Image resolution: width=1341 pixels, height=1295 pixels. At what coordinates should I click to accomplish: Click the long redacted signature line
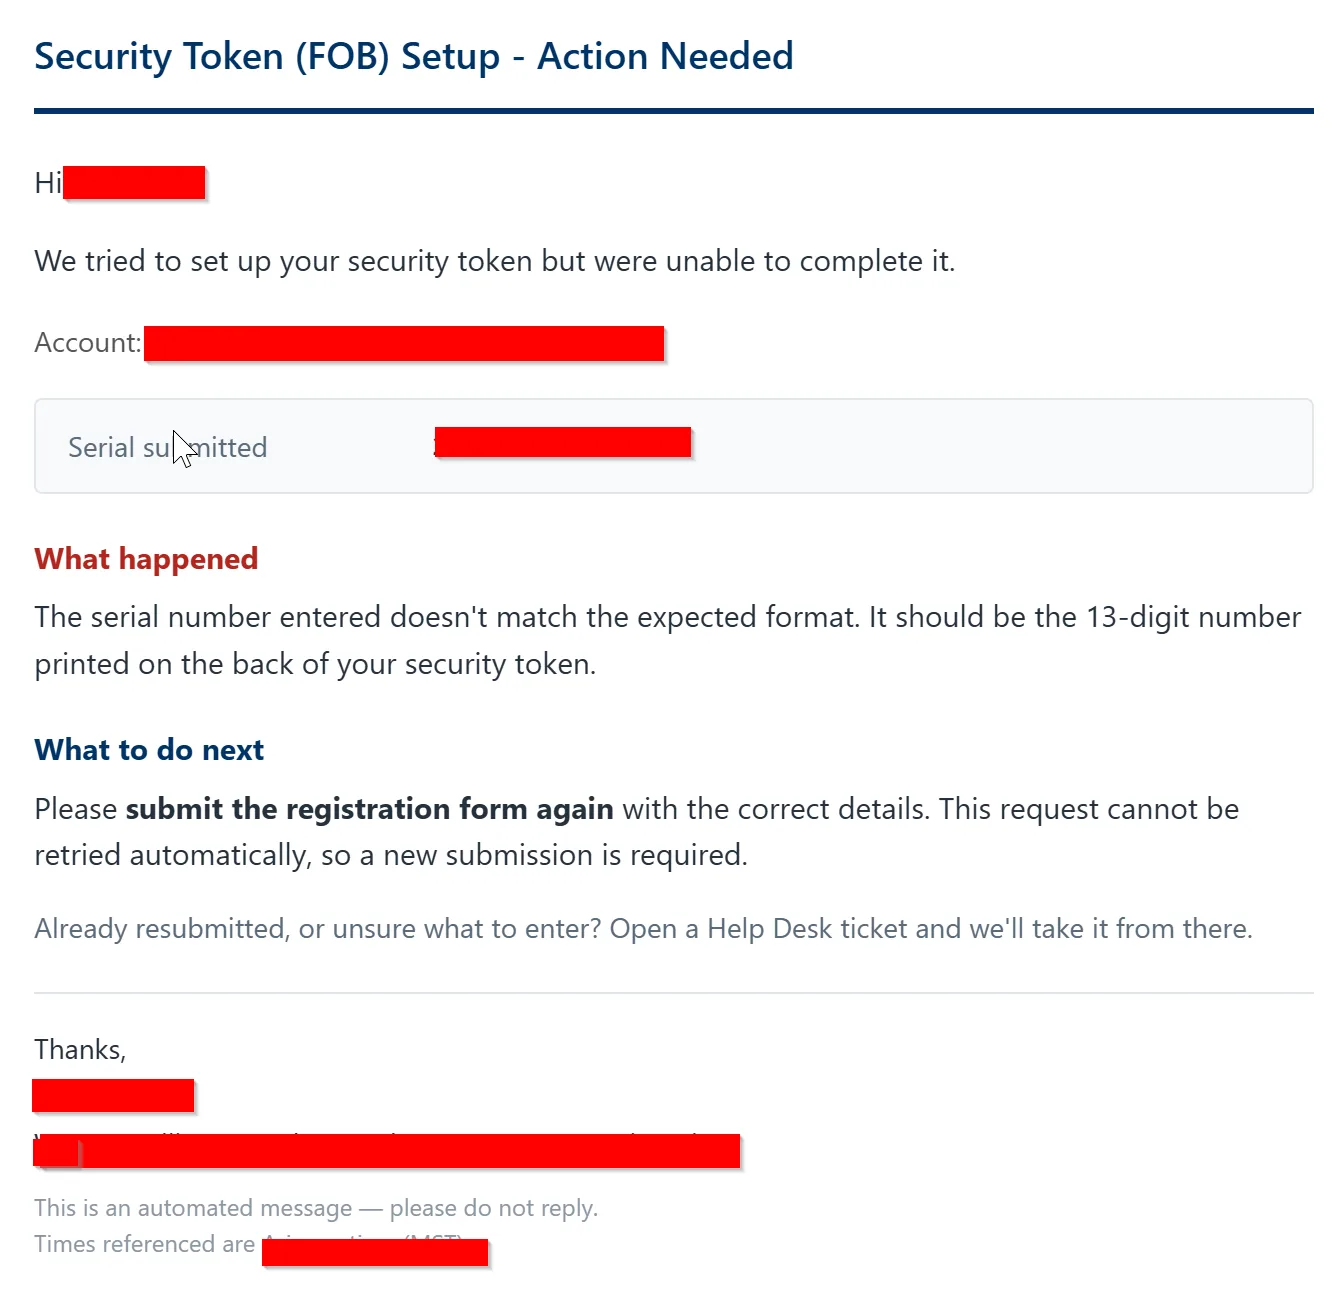[386, 1151]
